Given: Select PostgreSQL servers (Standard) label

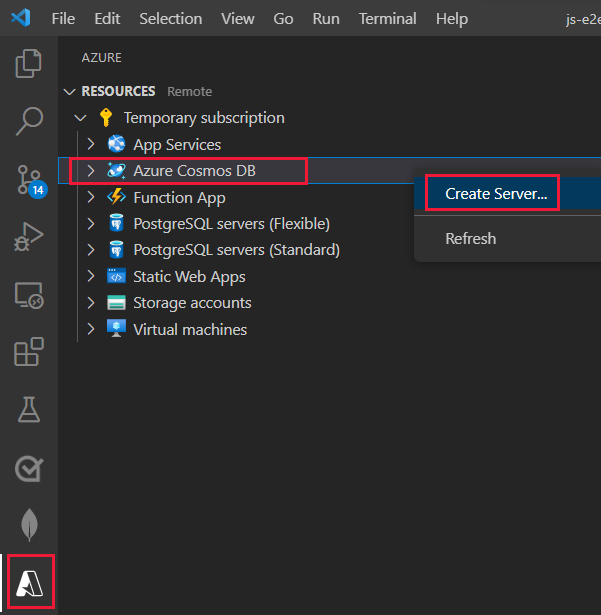Looking at the screenshot, I should (x=237, y=250).
